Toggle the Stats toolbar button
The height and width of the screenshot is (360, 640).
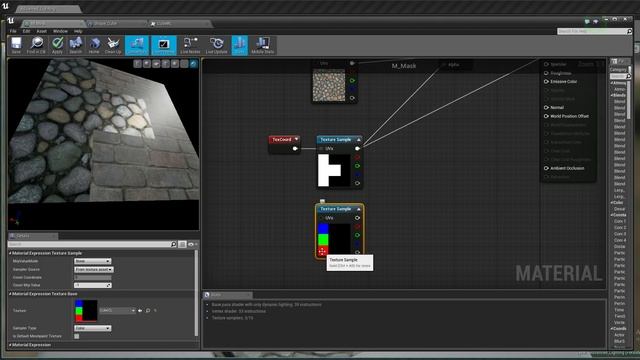point(240,45)
